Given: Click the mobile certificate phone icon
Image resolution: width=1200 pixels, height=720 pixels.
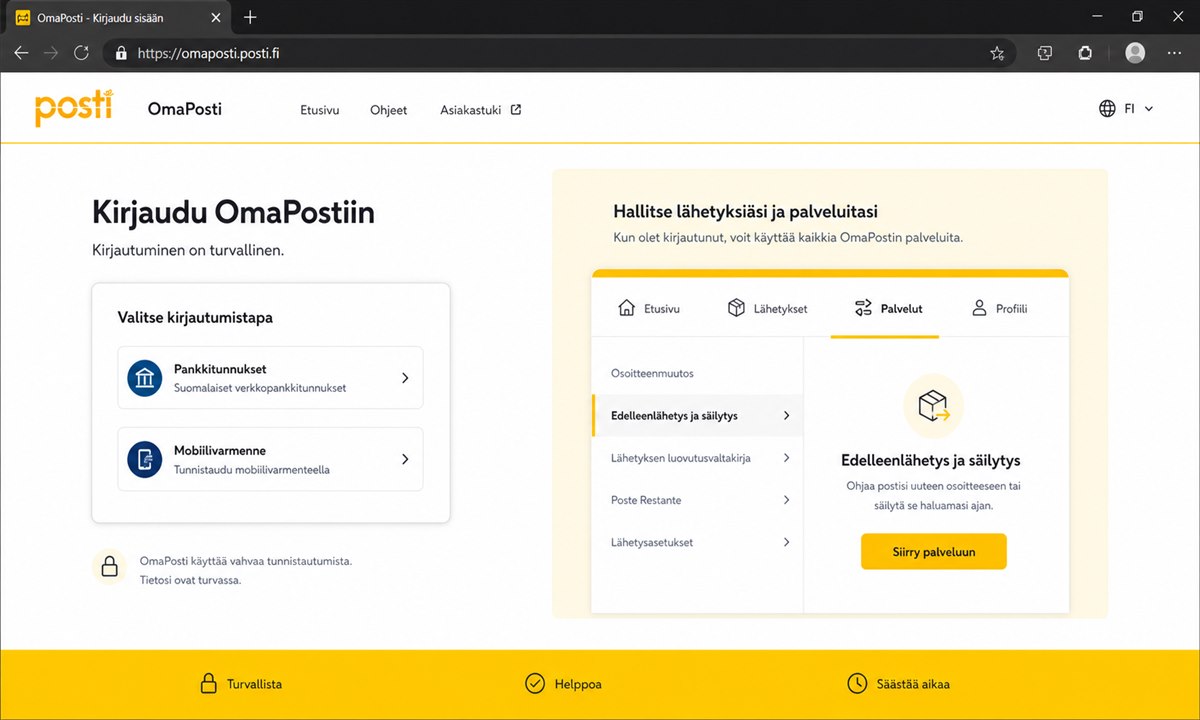Looking at the screenshot, I should [x=145, y=459].
